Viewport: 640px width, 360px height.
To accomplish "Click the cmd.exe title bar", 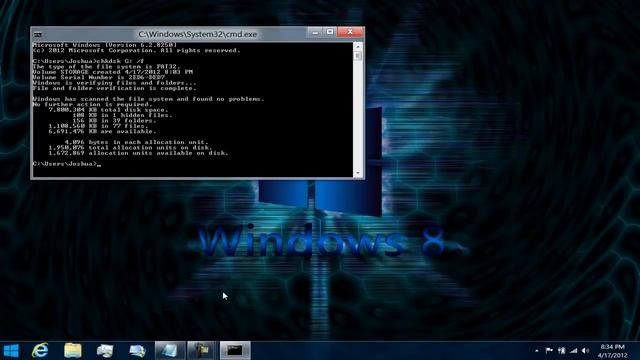I will click(198, 34).
